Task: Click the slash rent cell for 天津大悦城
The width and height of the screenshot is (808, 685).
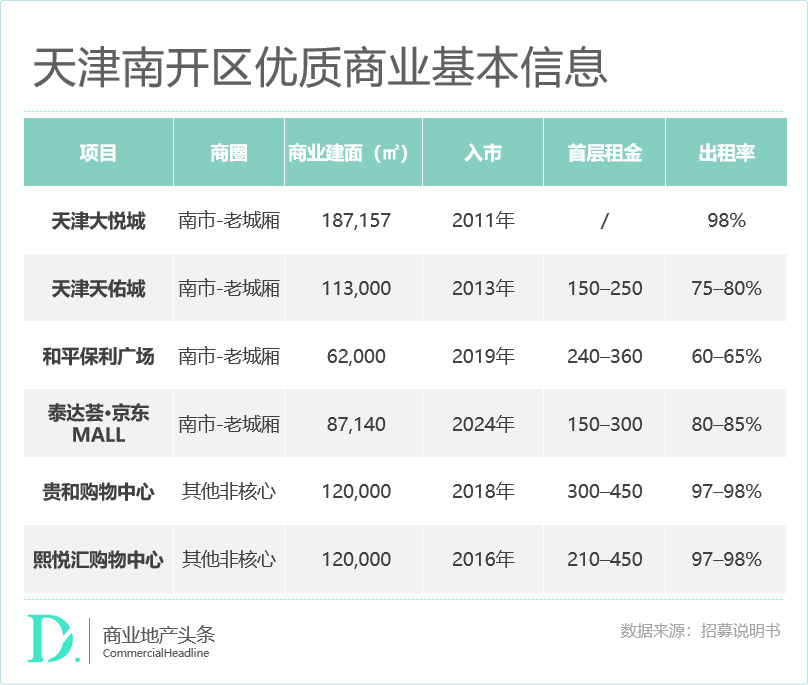Action: pyautogui.click(x=604, y=221)
